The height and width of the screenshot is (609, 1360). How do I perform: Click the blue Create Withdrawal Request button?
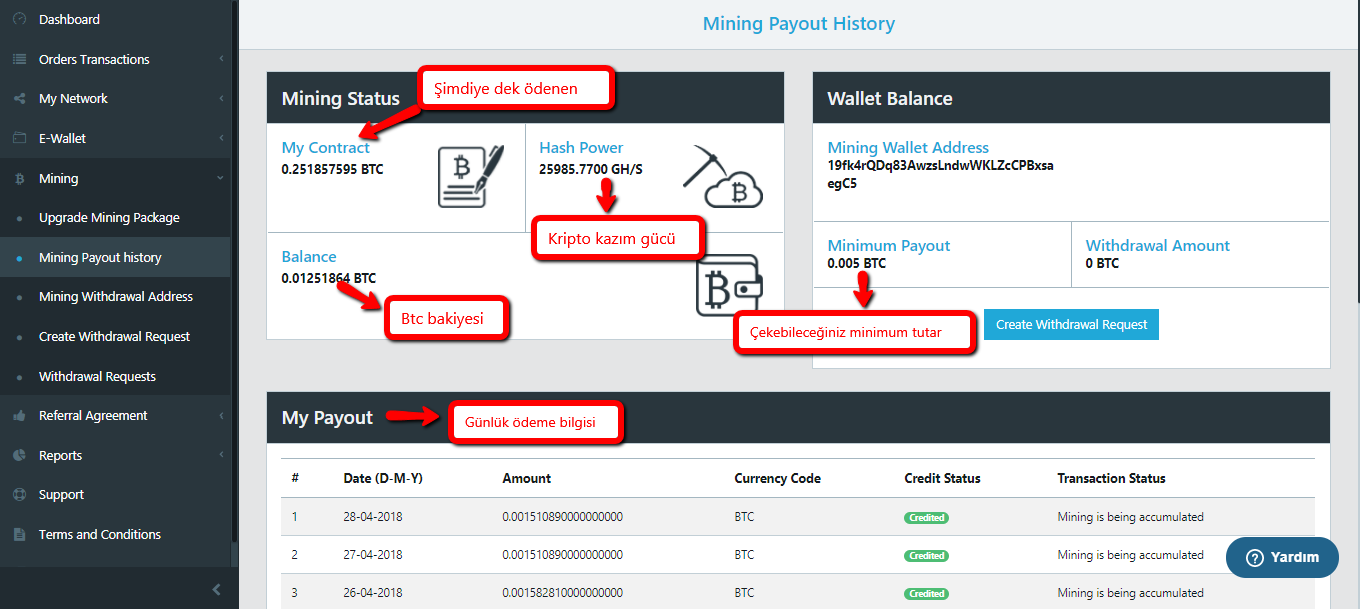pos(1071,325)
